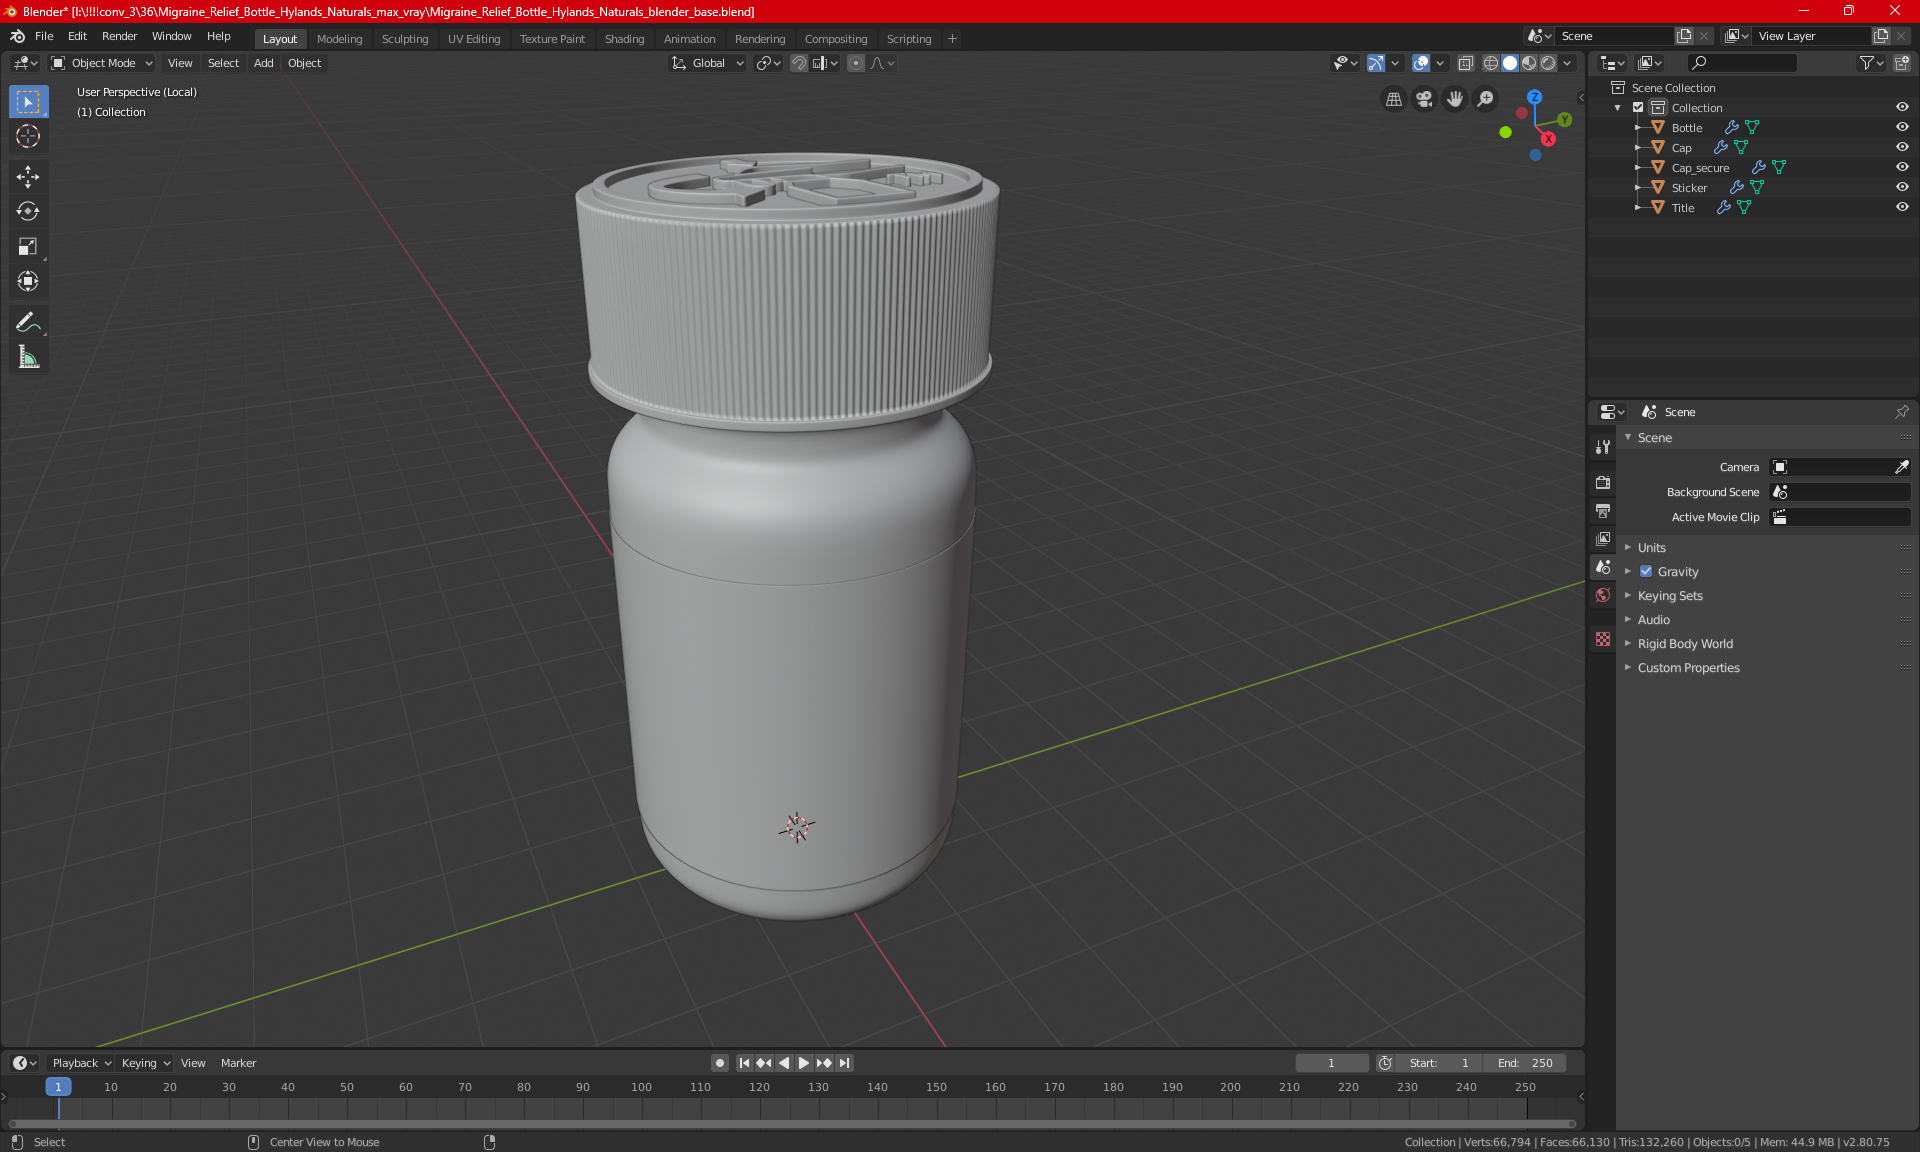
Task: Open the World properties tab
Action: coord(1603,595)
